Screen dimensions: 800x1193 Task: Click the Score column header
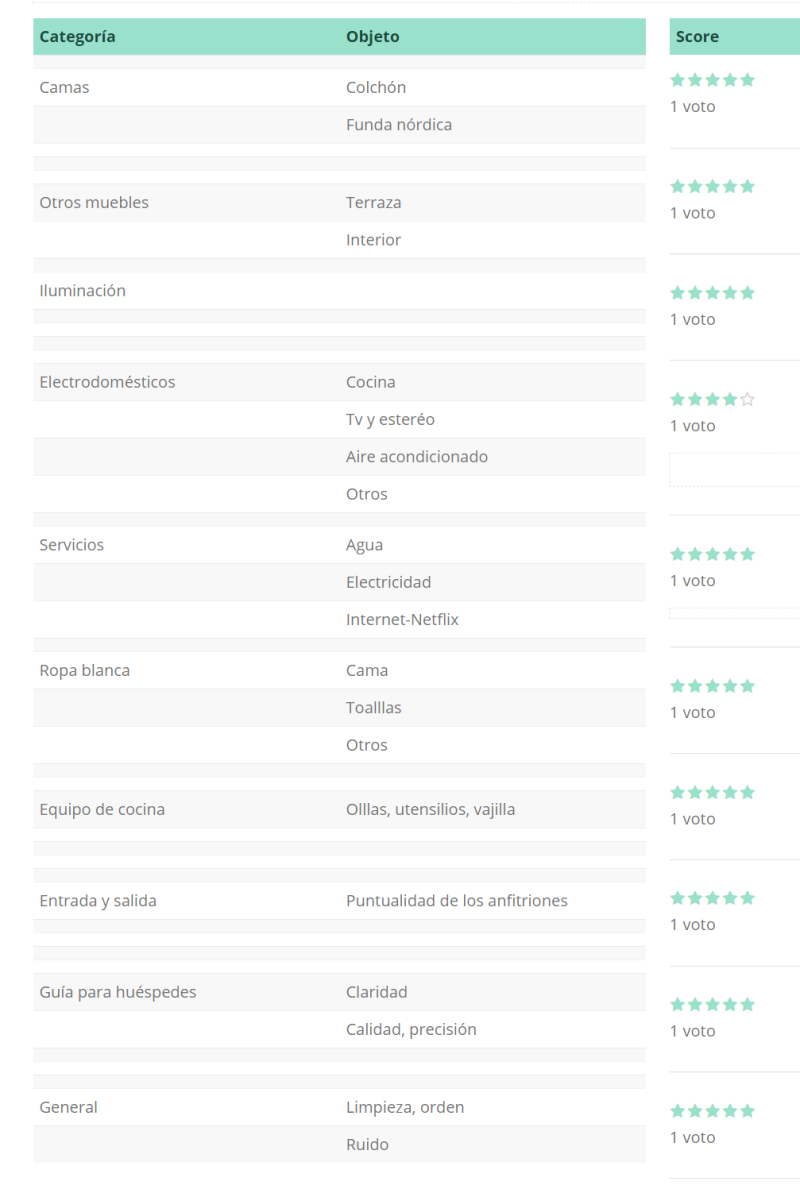(x=697, y=37)
